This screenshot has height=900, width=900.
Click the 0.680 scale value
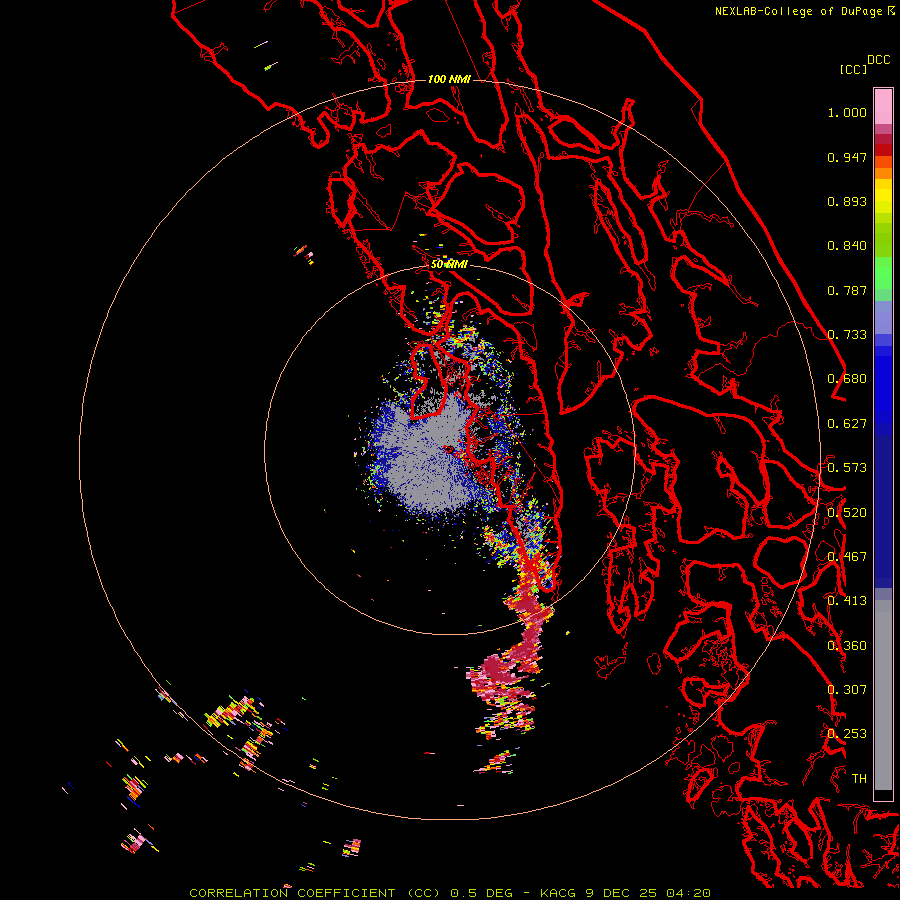[x=847, y=379]
